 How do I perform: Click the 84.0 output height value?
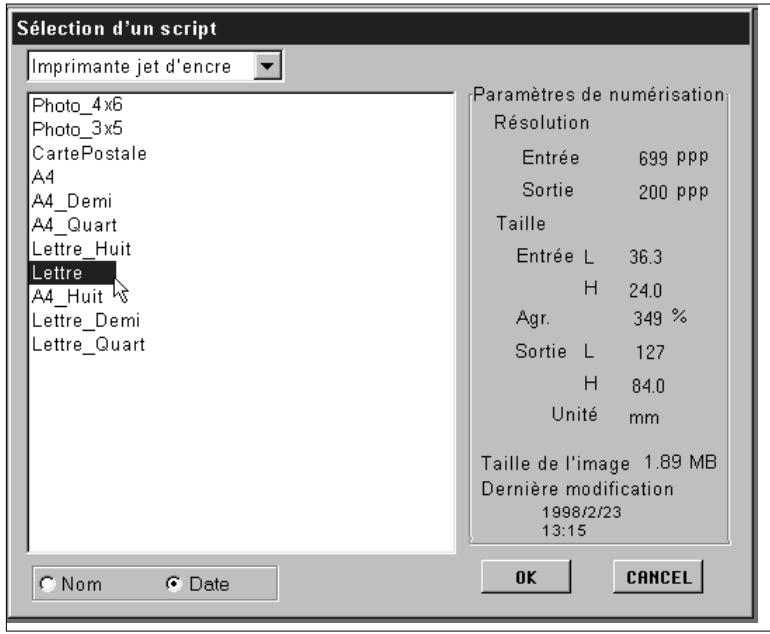coord(648,386)
